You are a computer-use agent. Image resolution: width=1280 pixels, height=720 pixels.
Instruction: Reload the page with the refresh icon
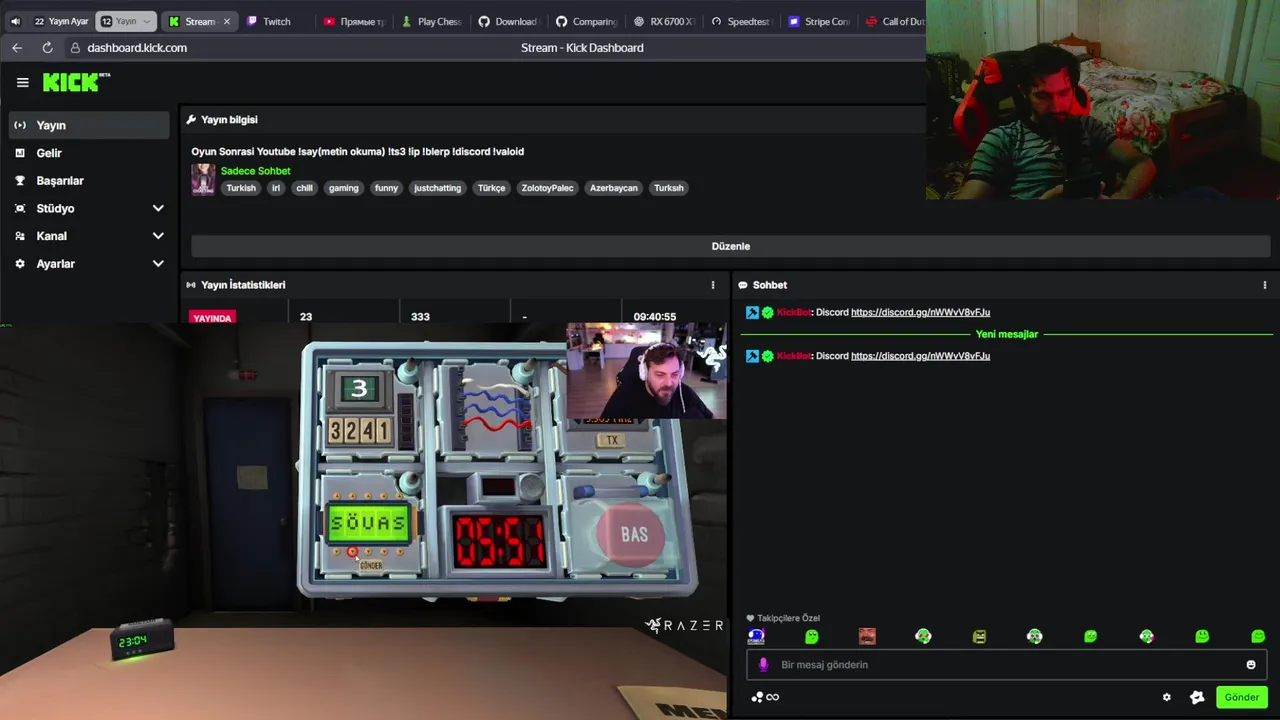click(47, 48)
